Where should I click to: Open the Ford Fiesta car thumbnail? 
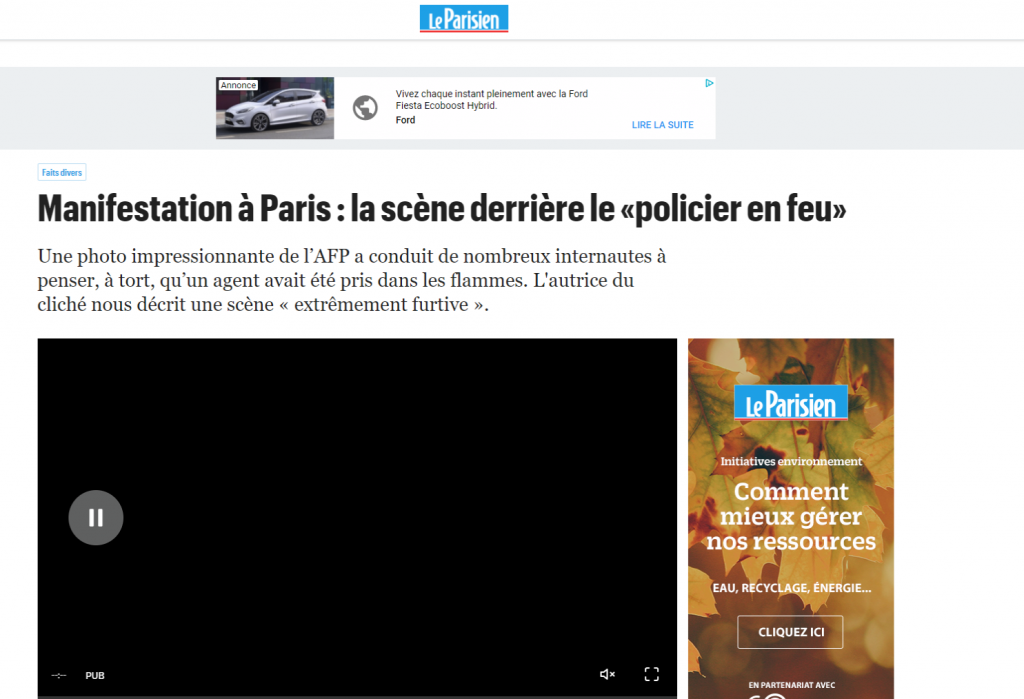click(x=275, y=108)
